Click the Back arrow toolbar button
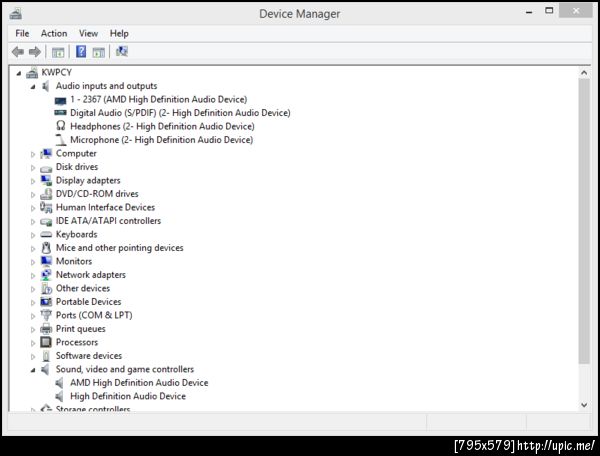Image resolution: width=600 pixels, height=456 pixels. pos(18,52)
